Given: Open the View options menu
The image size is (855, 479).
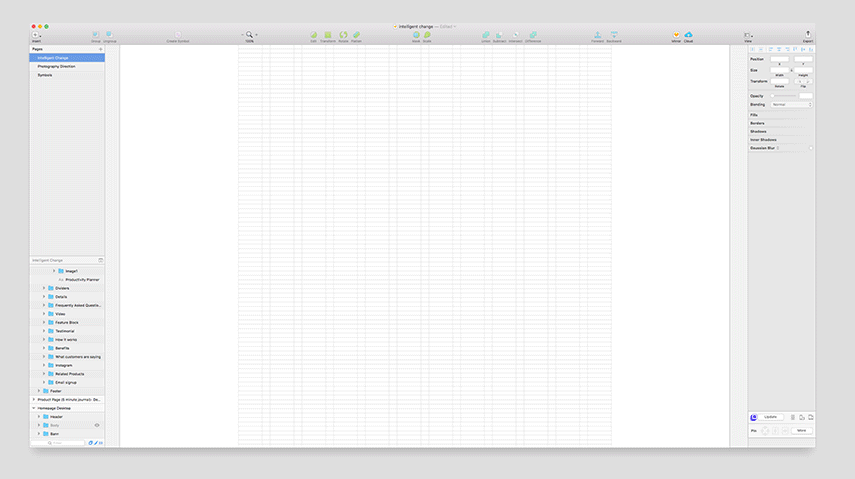Looking at the screenshot, I should point(748,35).
